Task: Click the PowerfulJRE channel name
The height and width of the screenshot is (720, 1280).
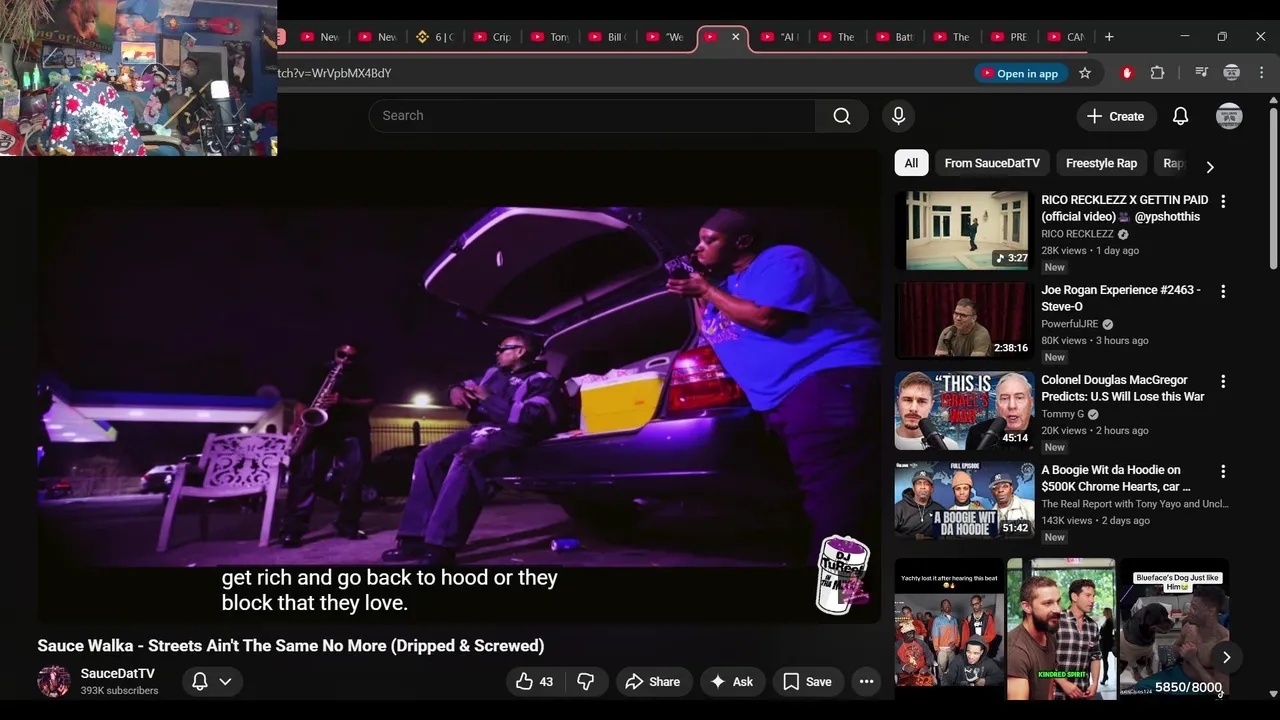Action: click(1070, 324)
